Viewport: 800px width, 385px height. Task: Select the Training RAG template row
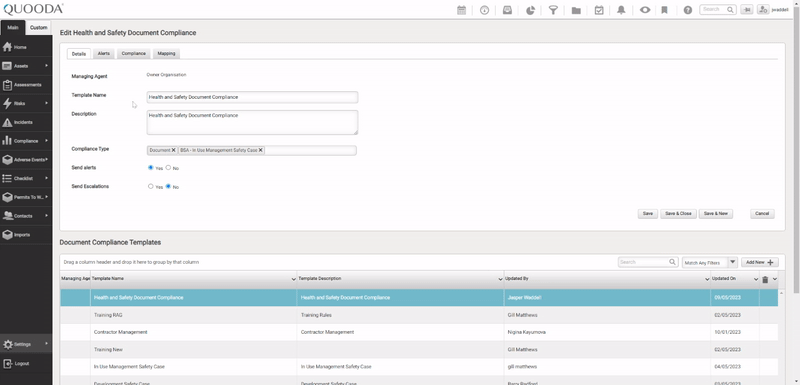tap(419, 315)
